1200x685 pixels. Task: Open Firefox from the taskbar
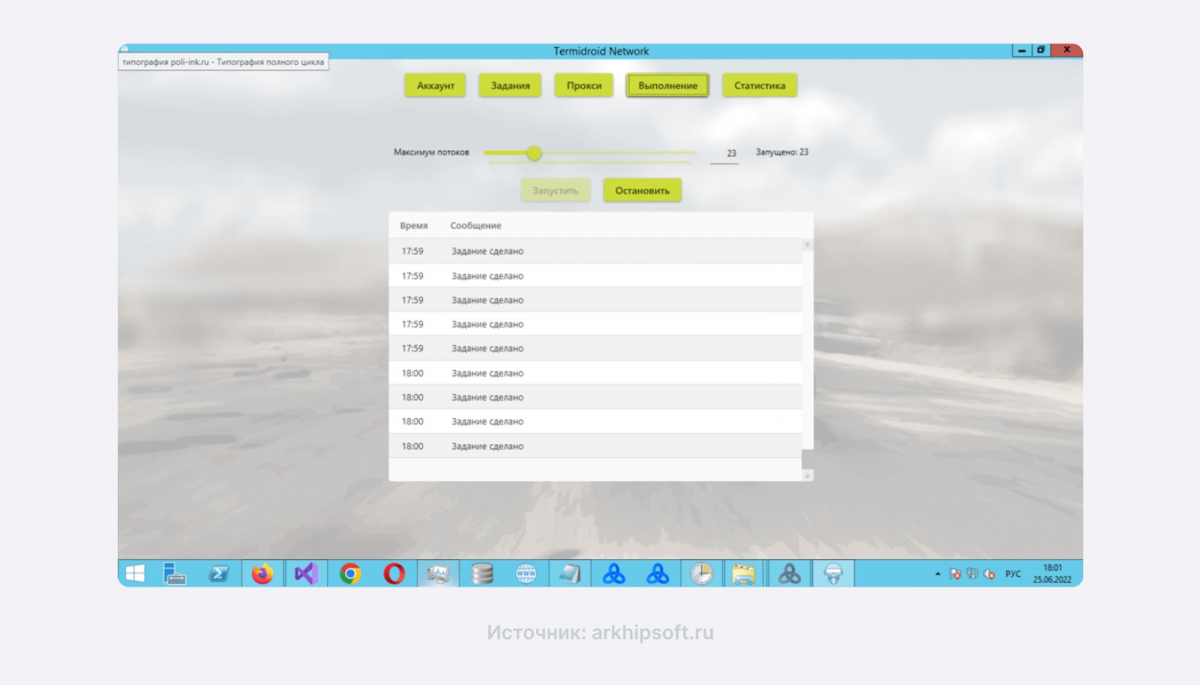[x=262, y=573]
